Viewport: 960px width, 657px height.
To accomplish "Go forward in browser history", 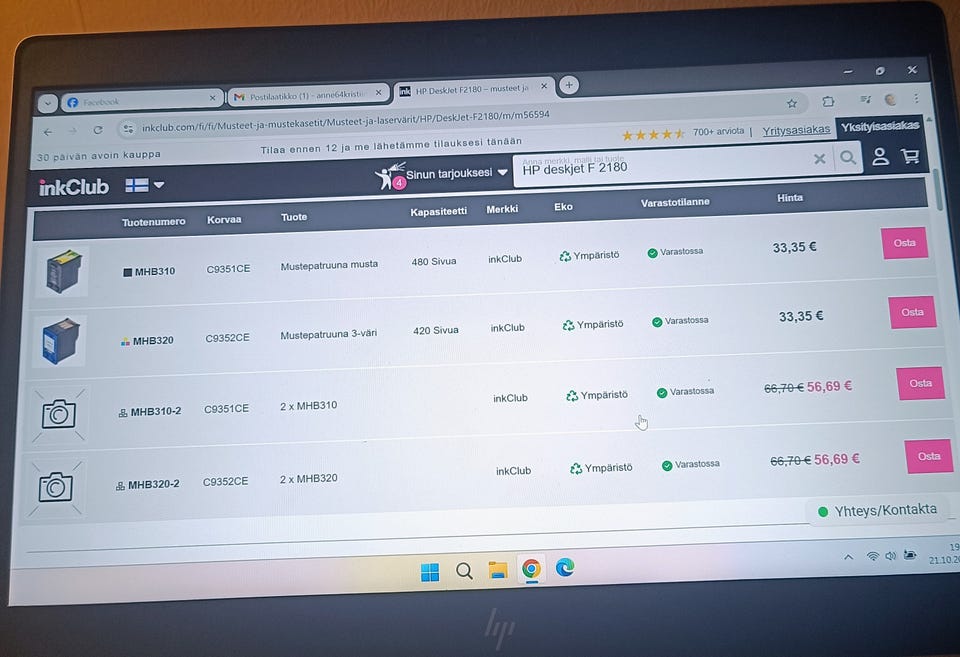I will (x=73, y=130).
